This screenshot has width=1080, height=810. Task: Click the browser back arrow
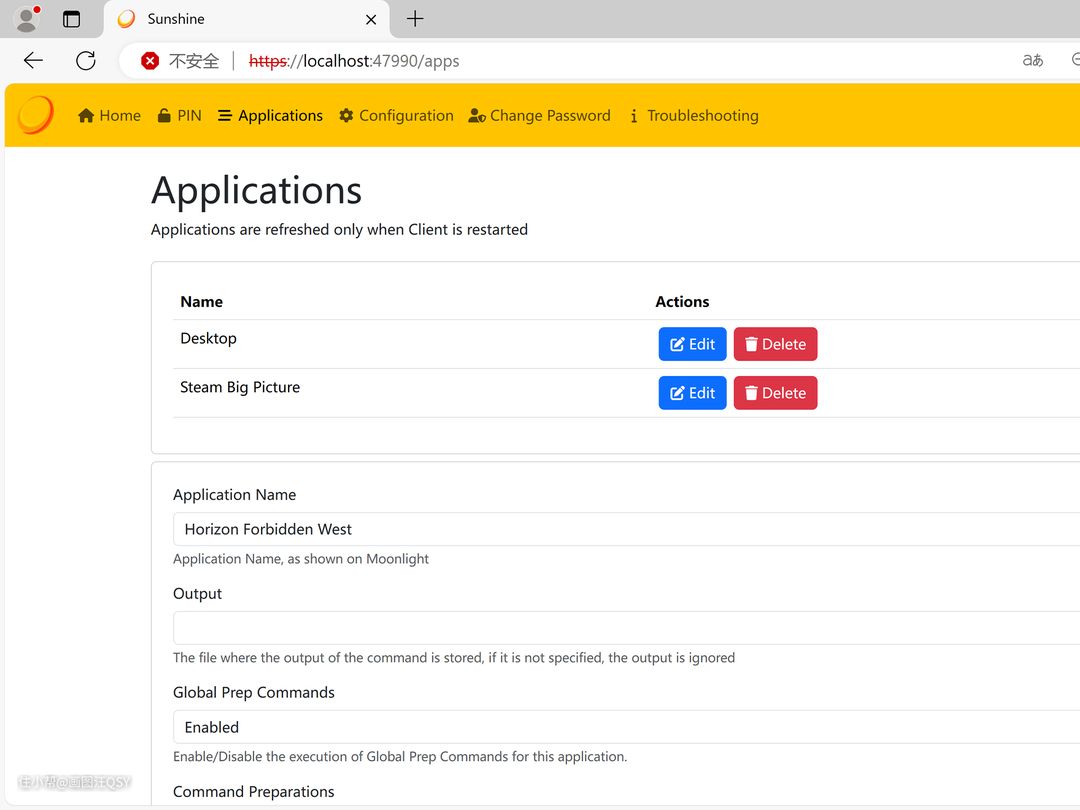tap(33, 61)
